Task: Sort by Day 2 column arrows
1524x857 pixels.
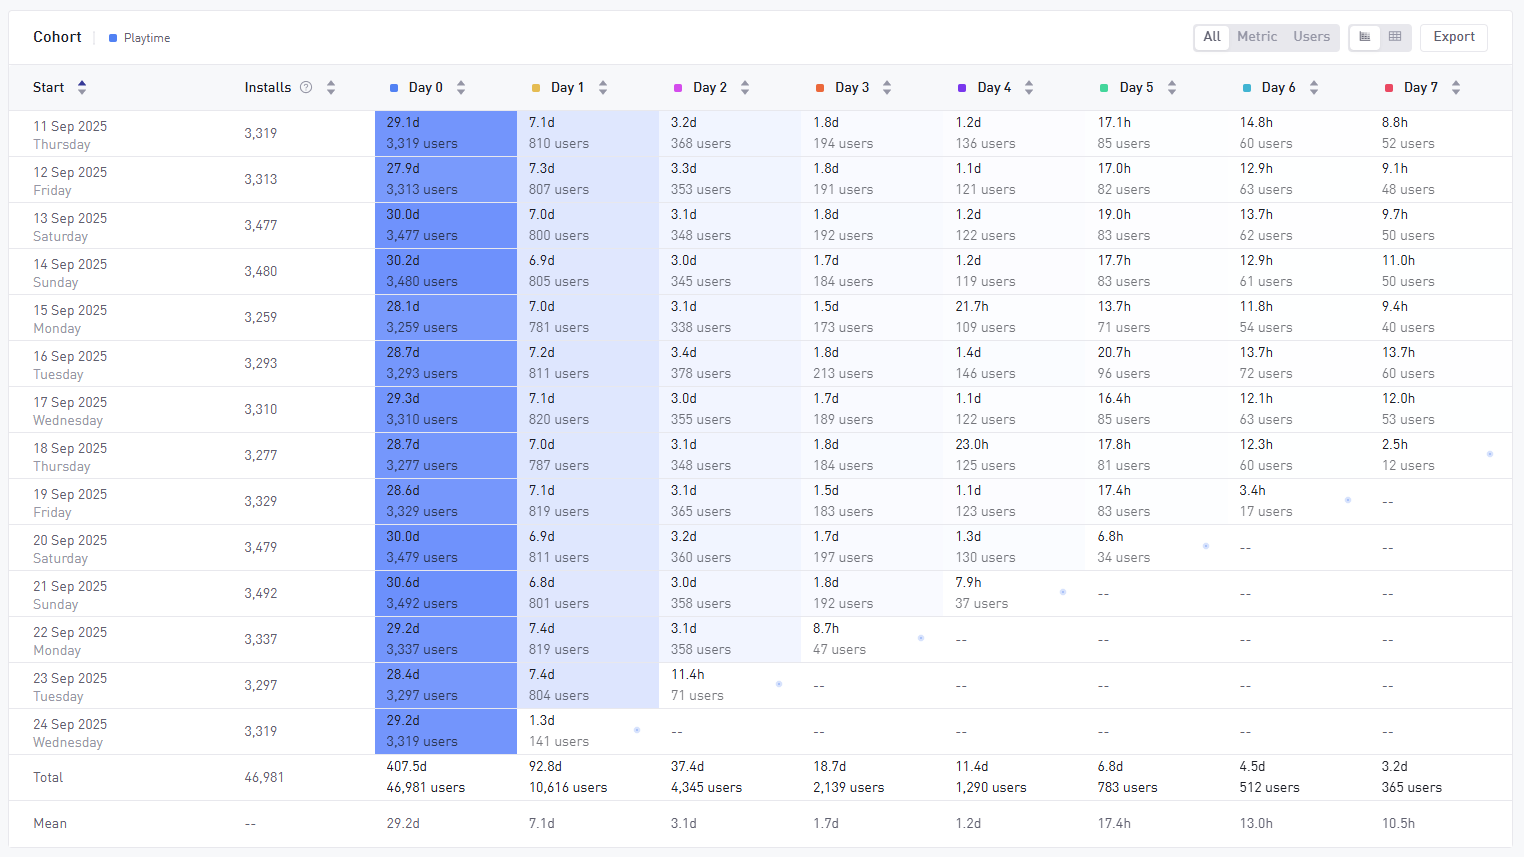Action: 745,88
